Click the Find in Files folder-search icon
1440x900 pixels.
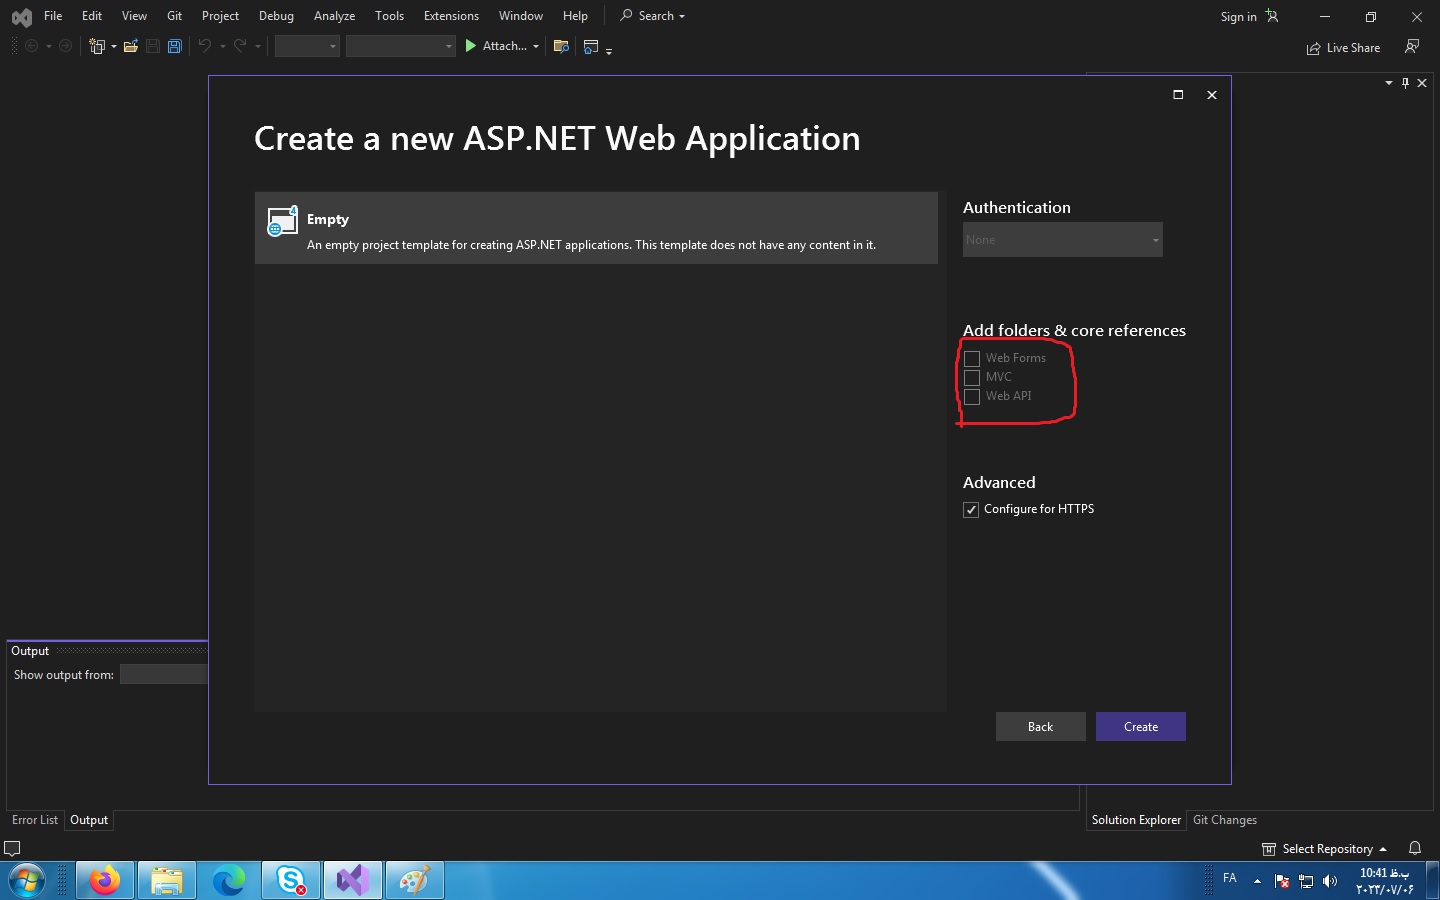[x=561, y=46]
